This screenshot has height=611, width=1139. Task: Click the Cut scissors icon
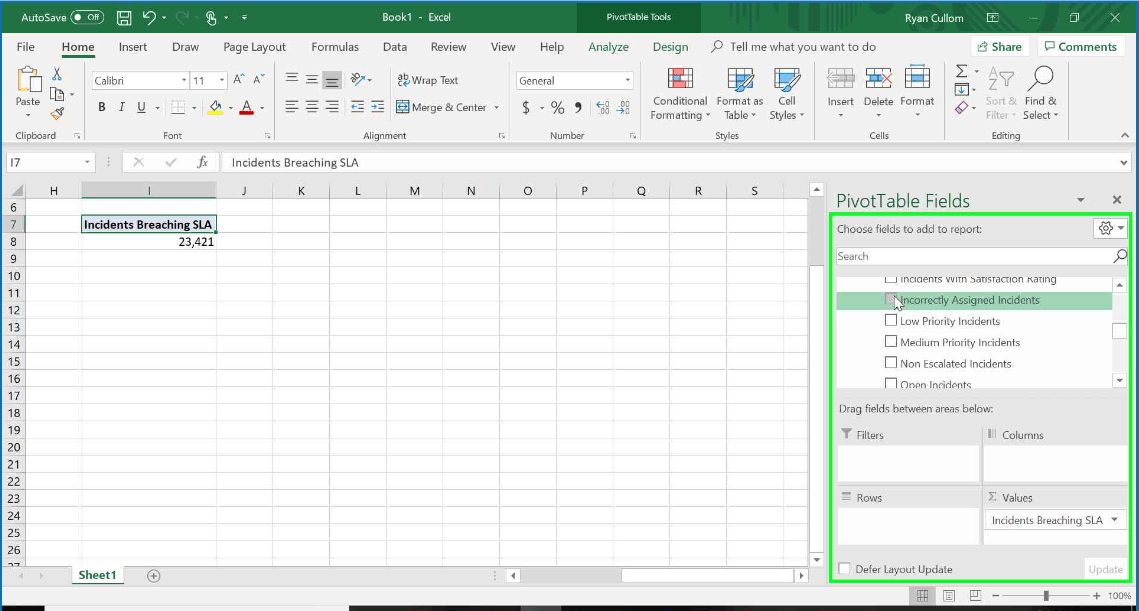pyautogui.click(x=57, y=74)
